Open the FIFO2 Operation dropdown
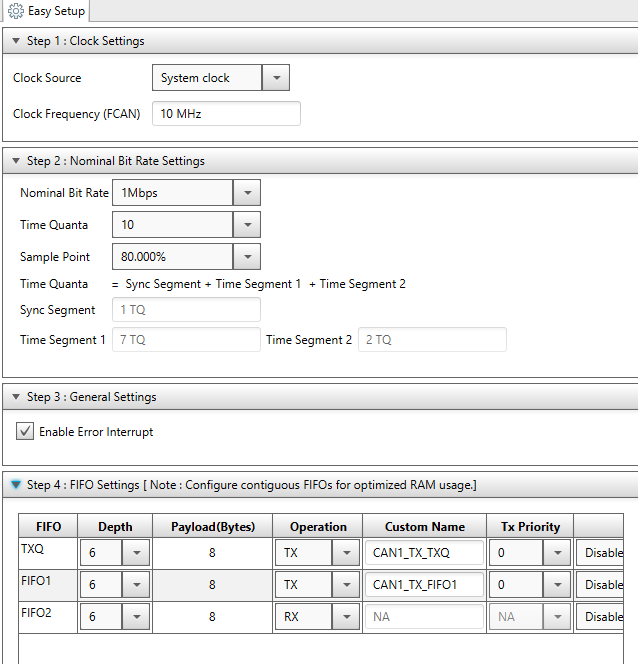This screenshot has height=664, width=638. [x=346, y=617]
